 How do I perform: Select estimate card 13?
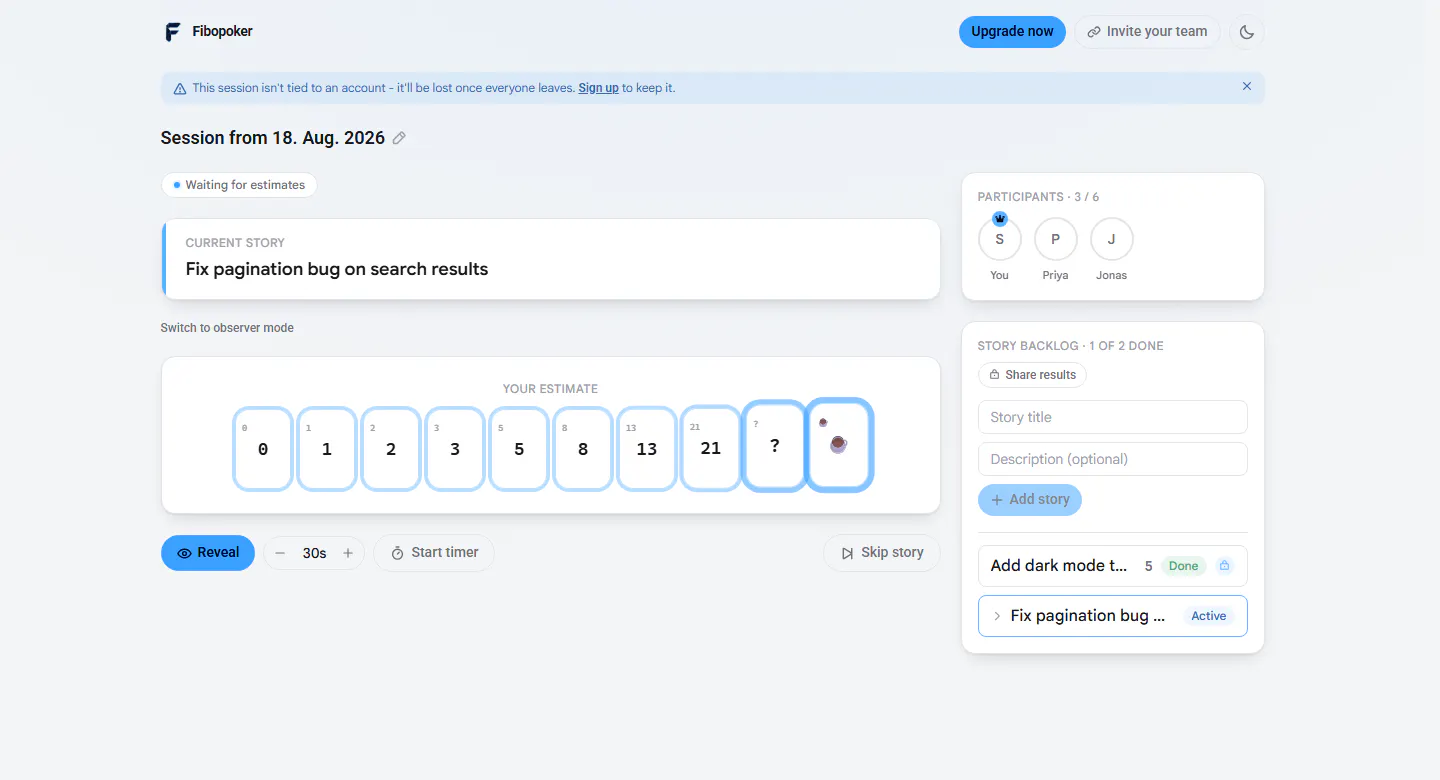point(647,449)
